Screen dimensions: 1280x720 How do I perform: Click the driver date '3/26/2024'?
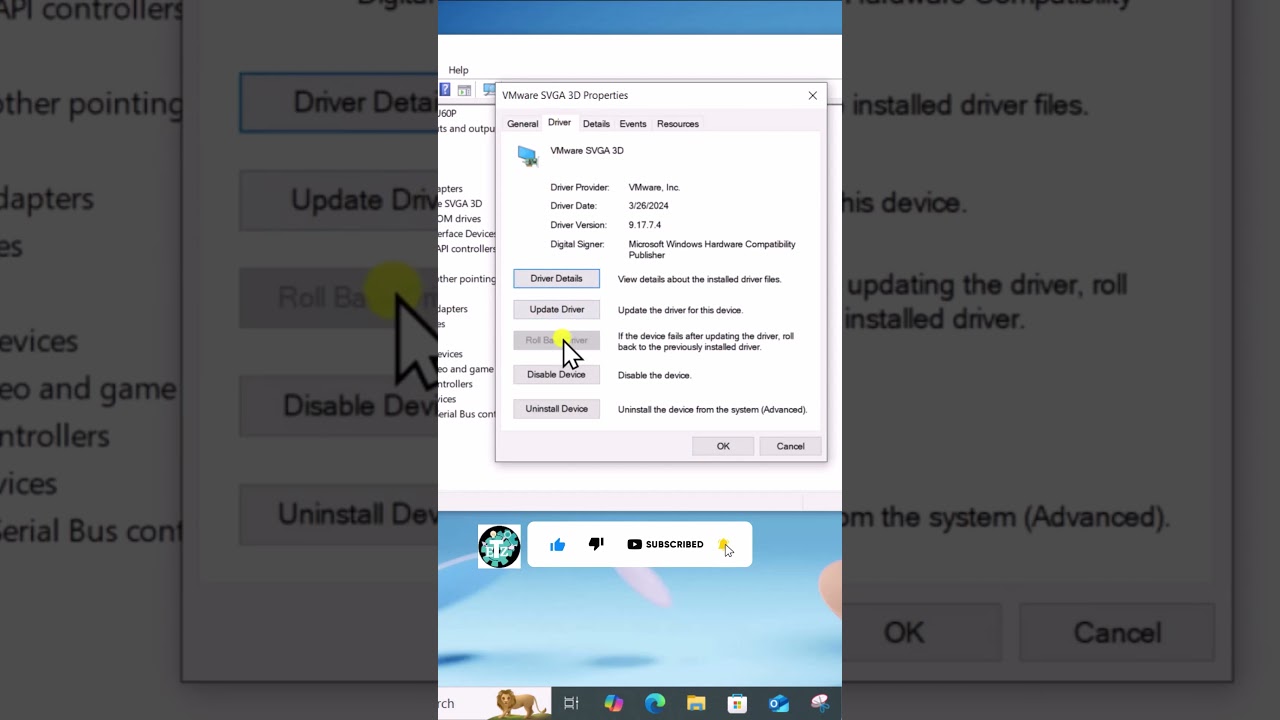pyautogui.click(x=648, y=206)
